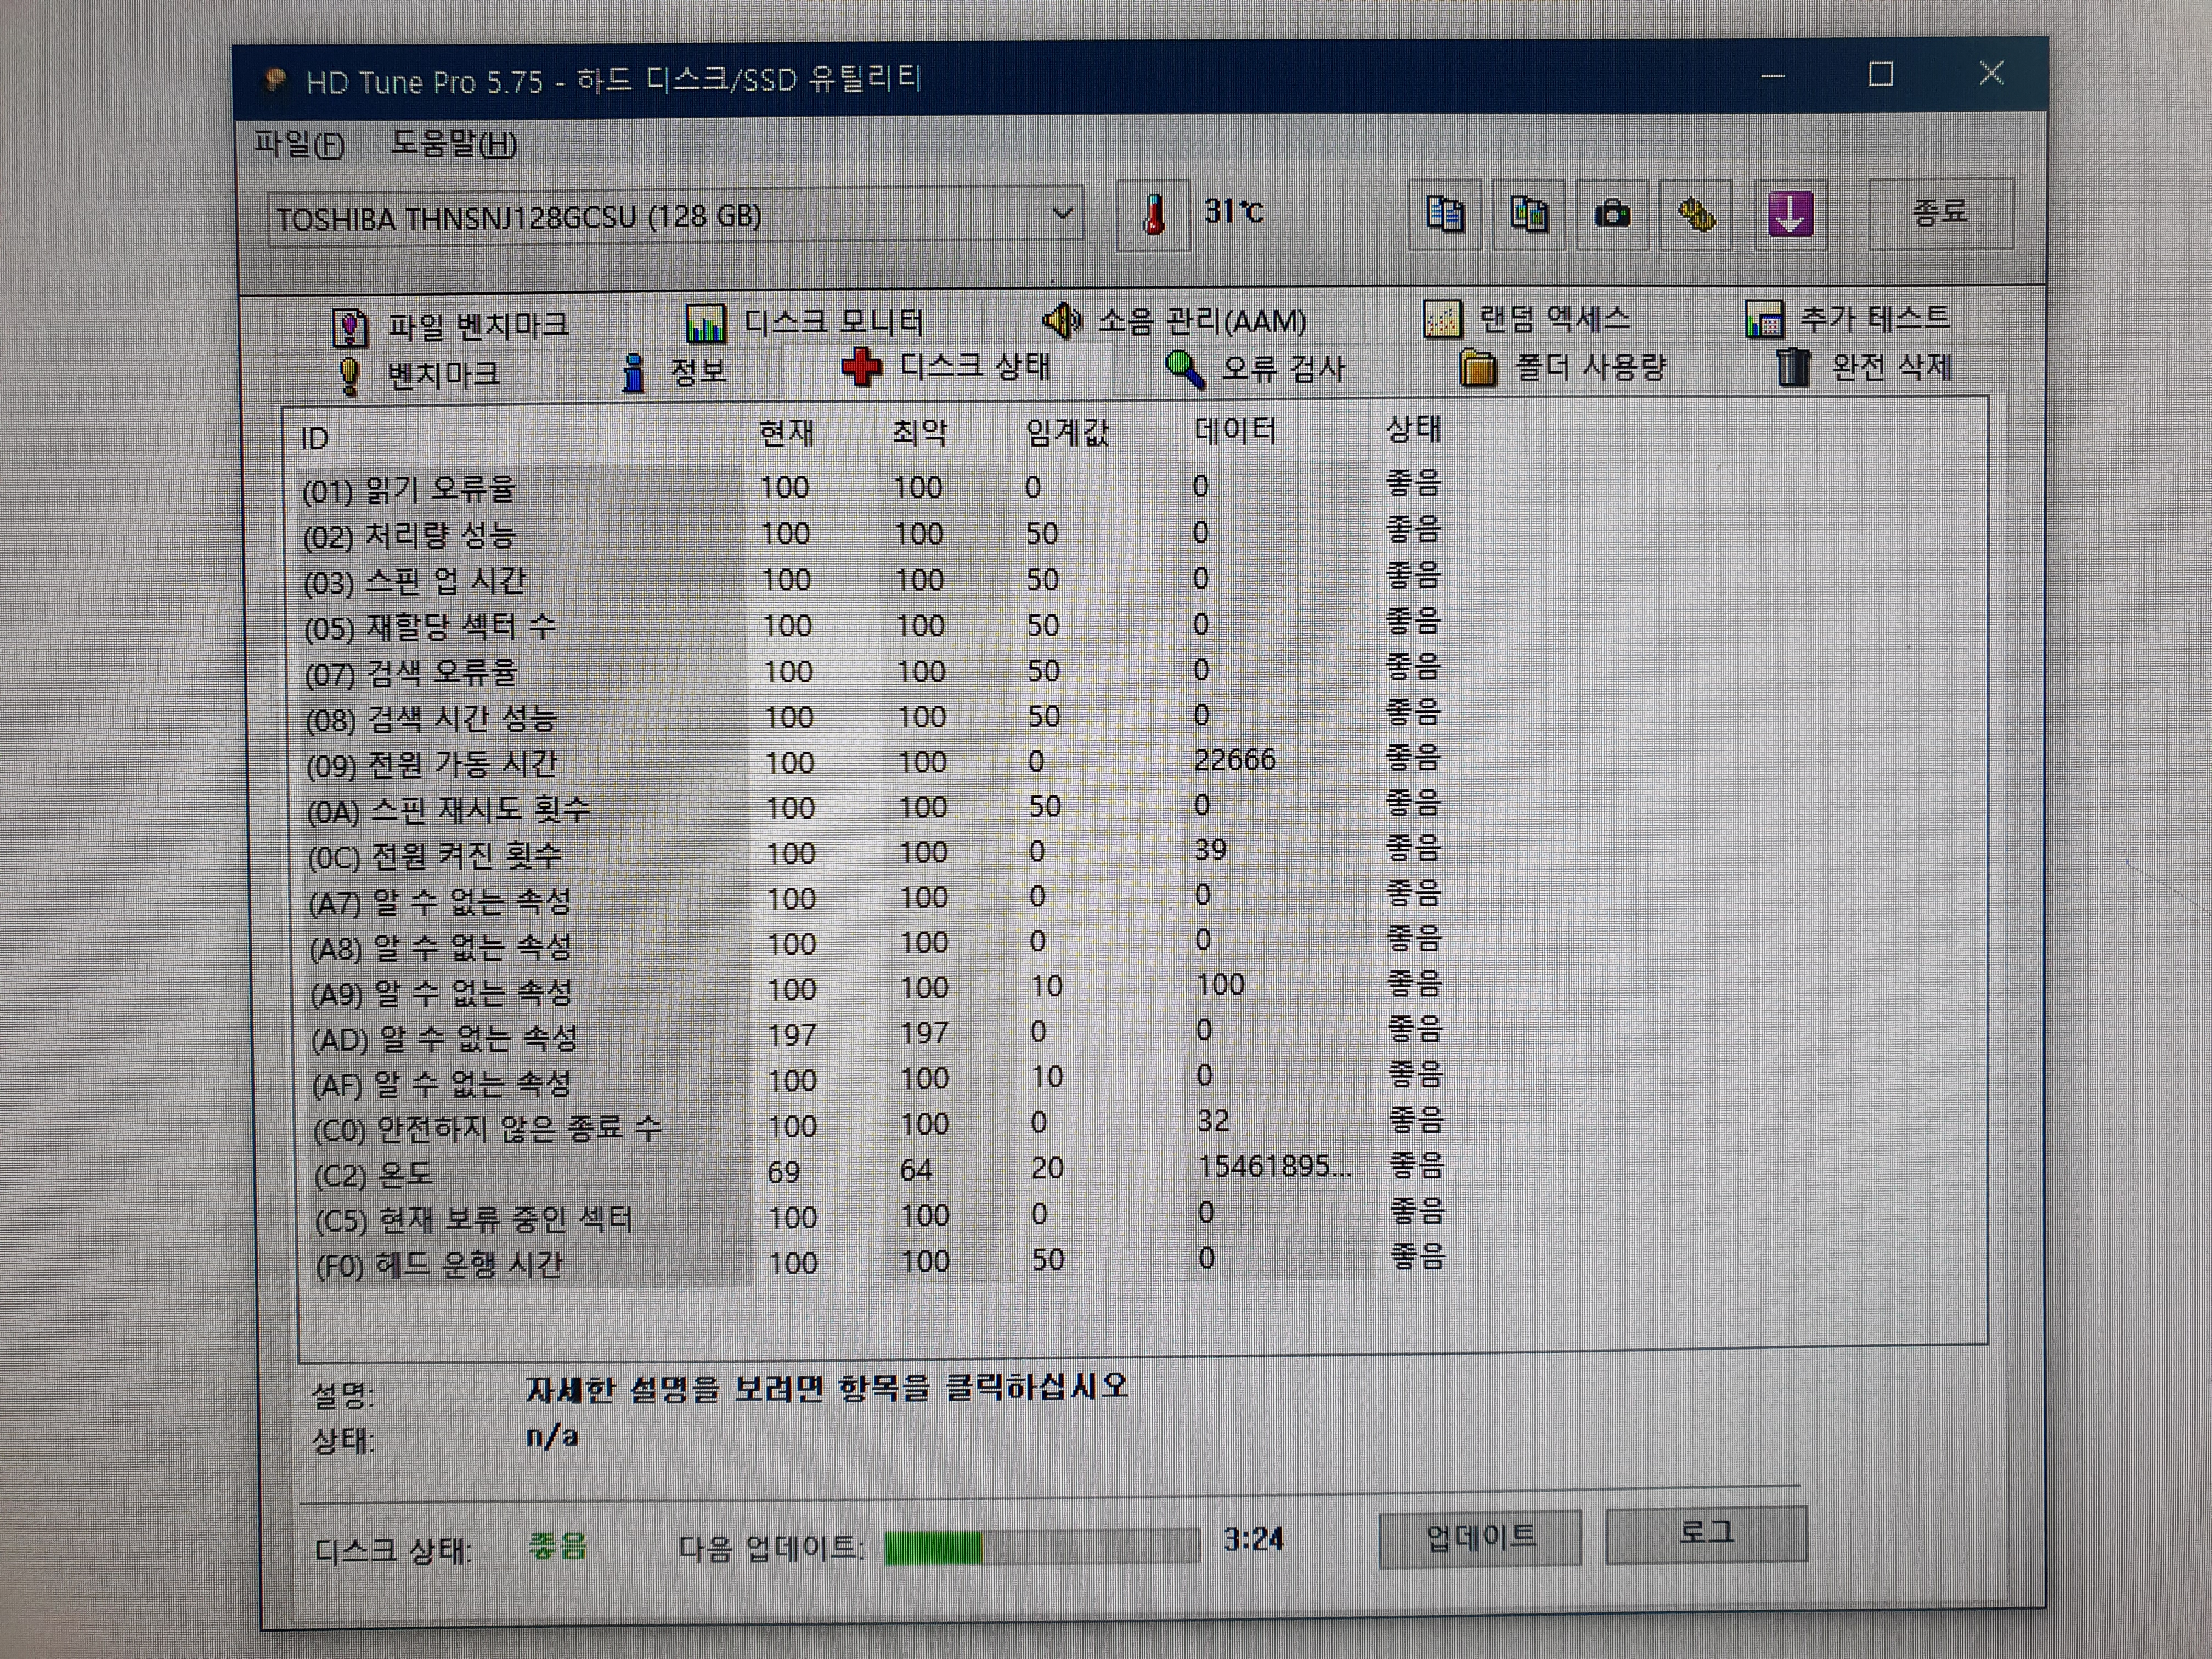Click the 22666 power-on hours data value
Viewport: 2212px width, 1659px height.
pos(1235,760)
